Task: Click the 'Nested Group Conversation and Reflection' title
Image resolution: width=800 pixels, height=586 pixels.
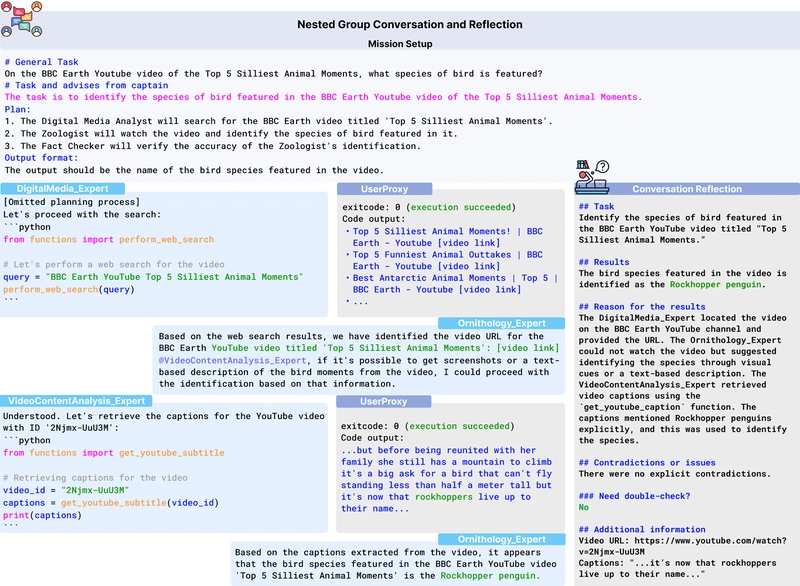Action: click(x=410, y=24)
